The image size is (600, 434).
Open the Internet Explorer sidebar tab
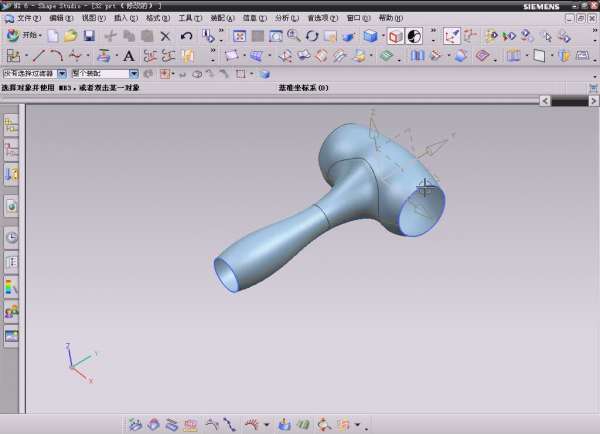click(x=12, y=206)
